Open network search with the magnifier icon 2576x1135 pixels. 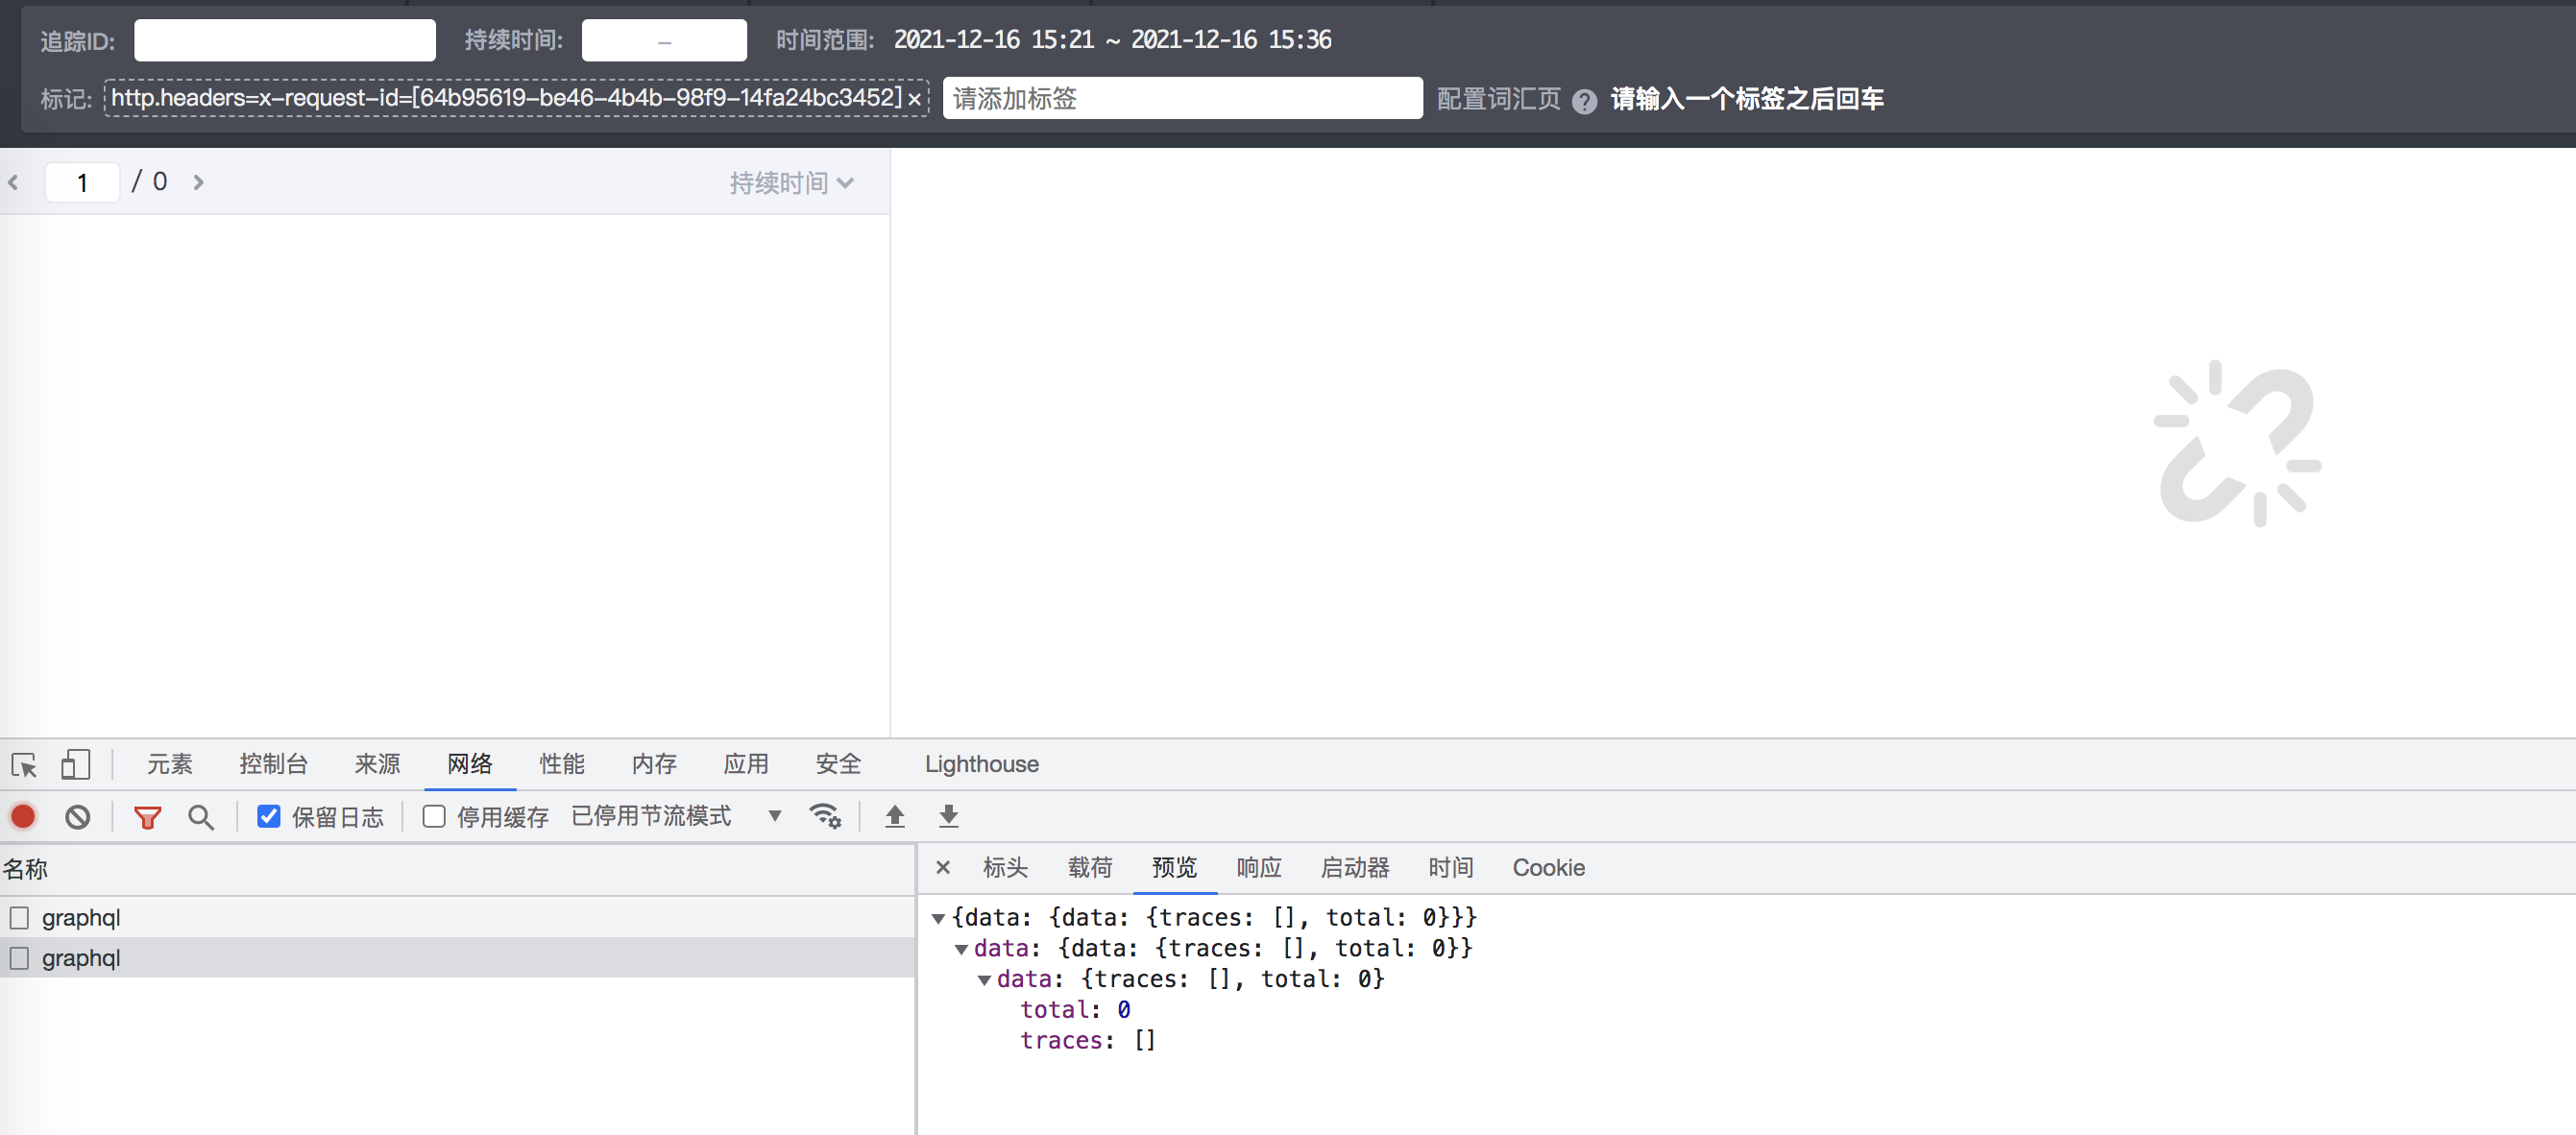(x=200, y=817)
